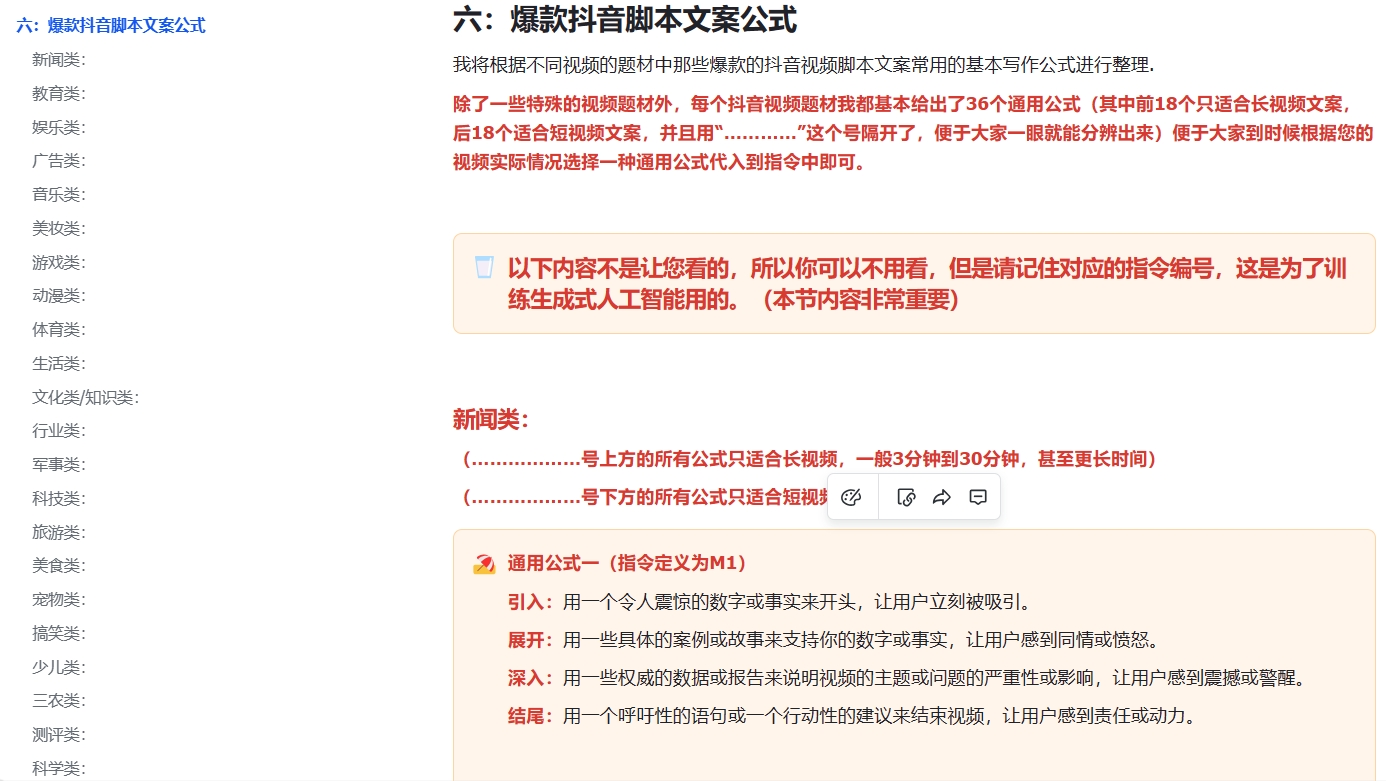Click the 结尾 line in formula M1
The width and height of the screenshot is (1386, 781).
852,716
